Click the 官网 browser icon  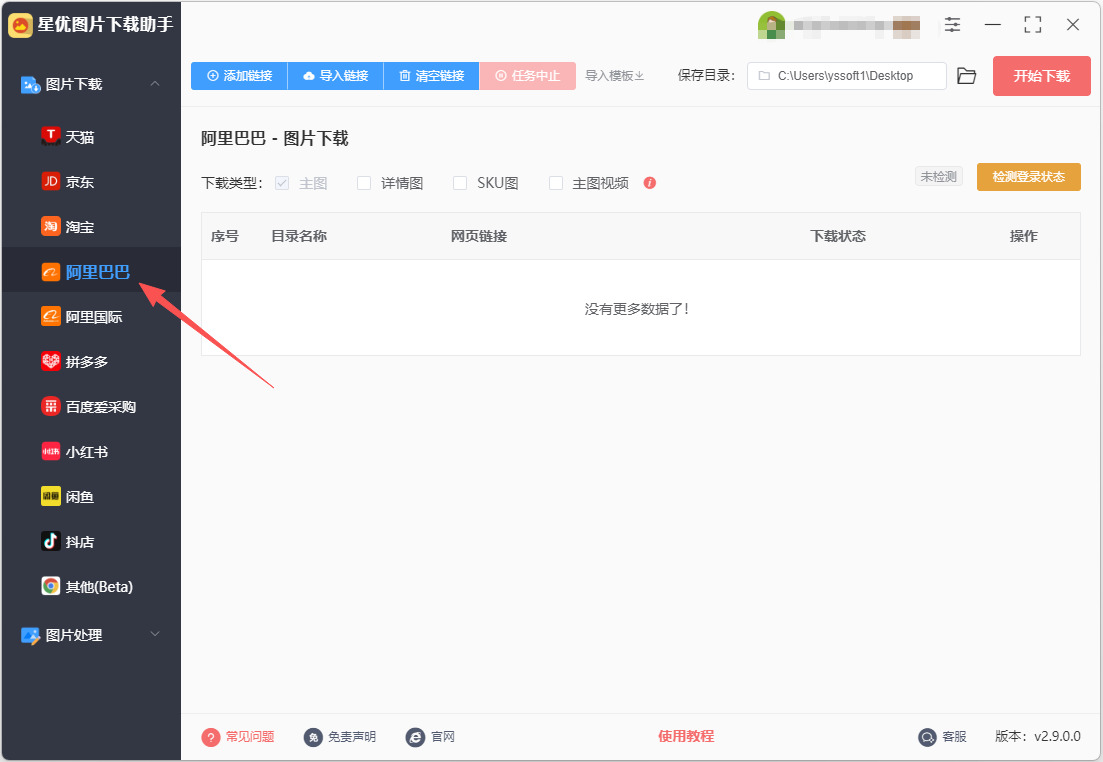(415, 737)
